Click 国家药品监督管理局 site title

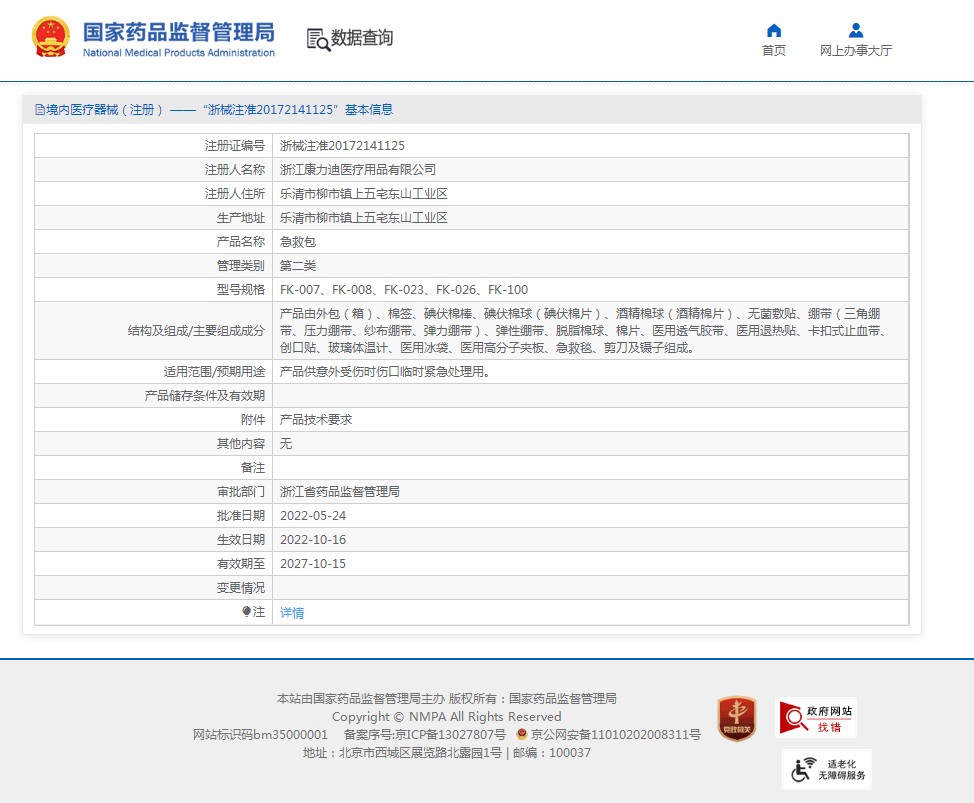(179, 32)
